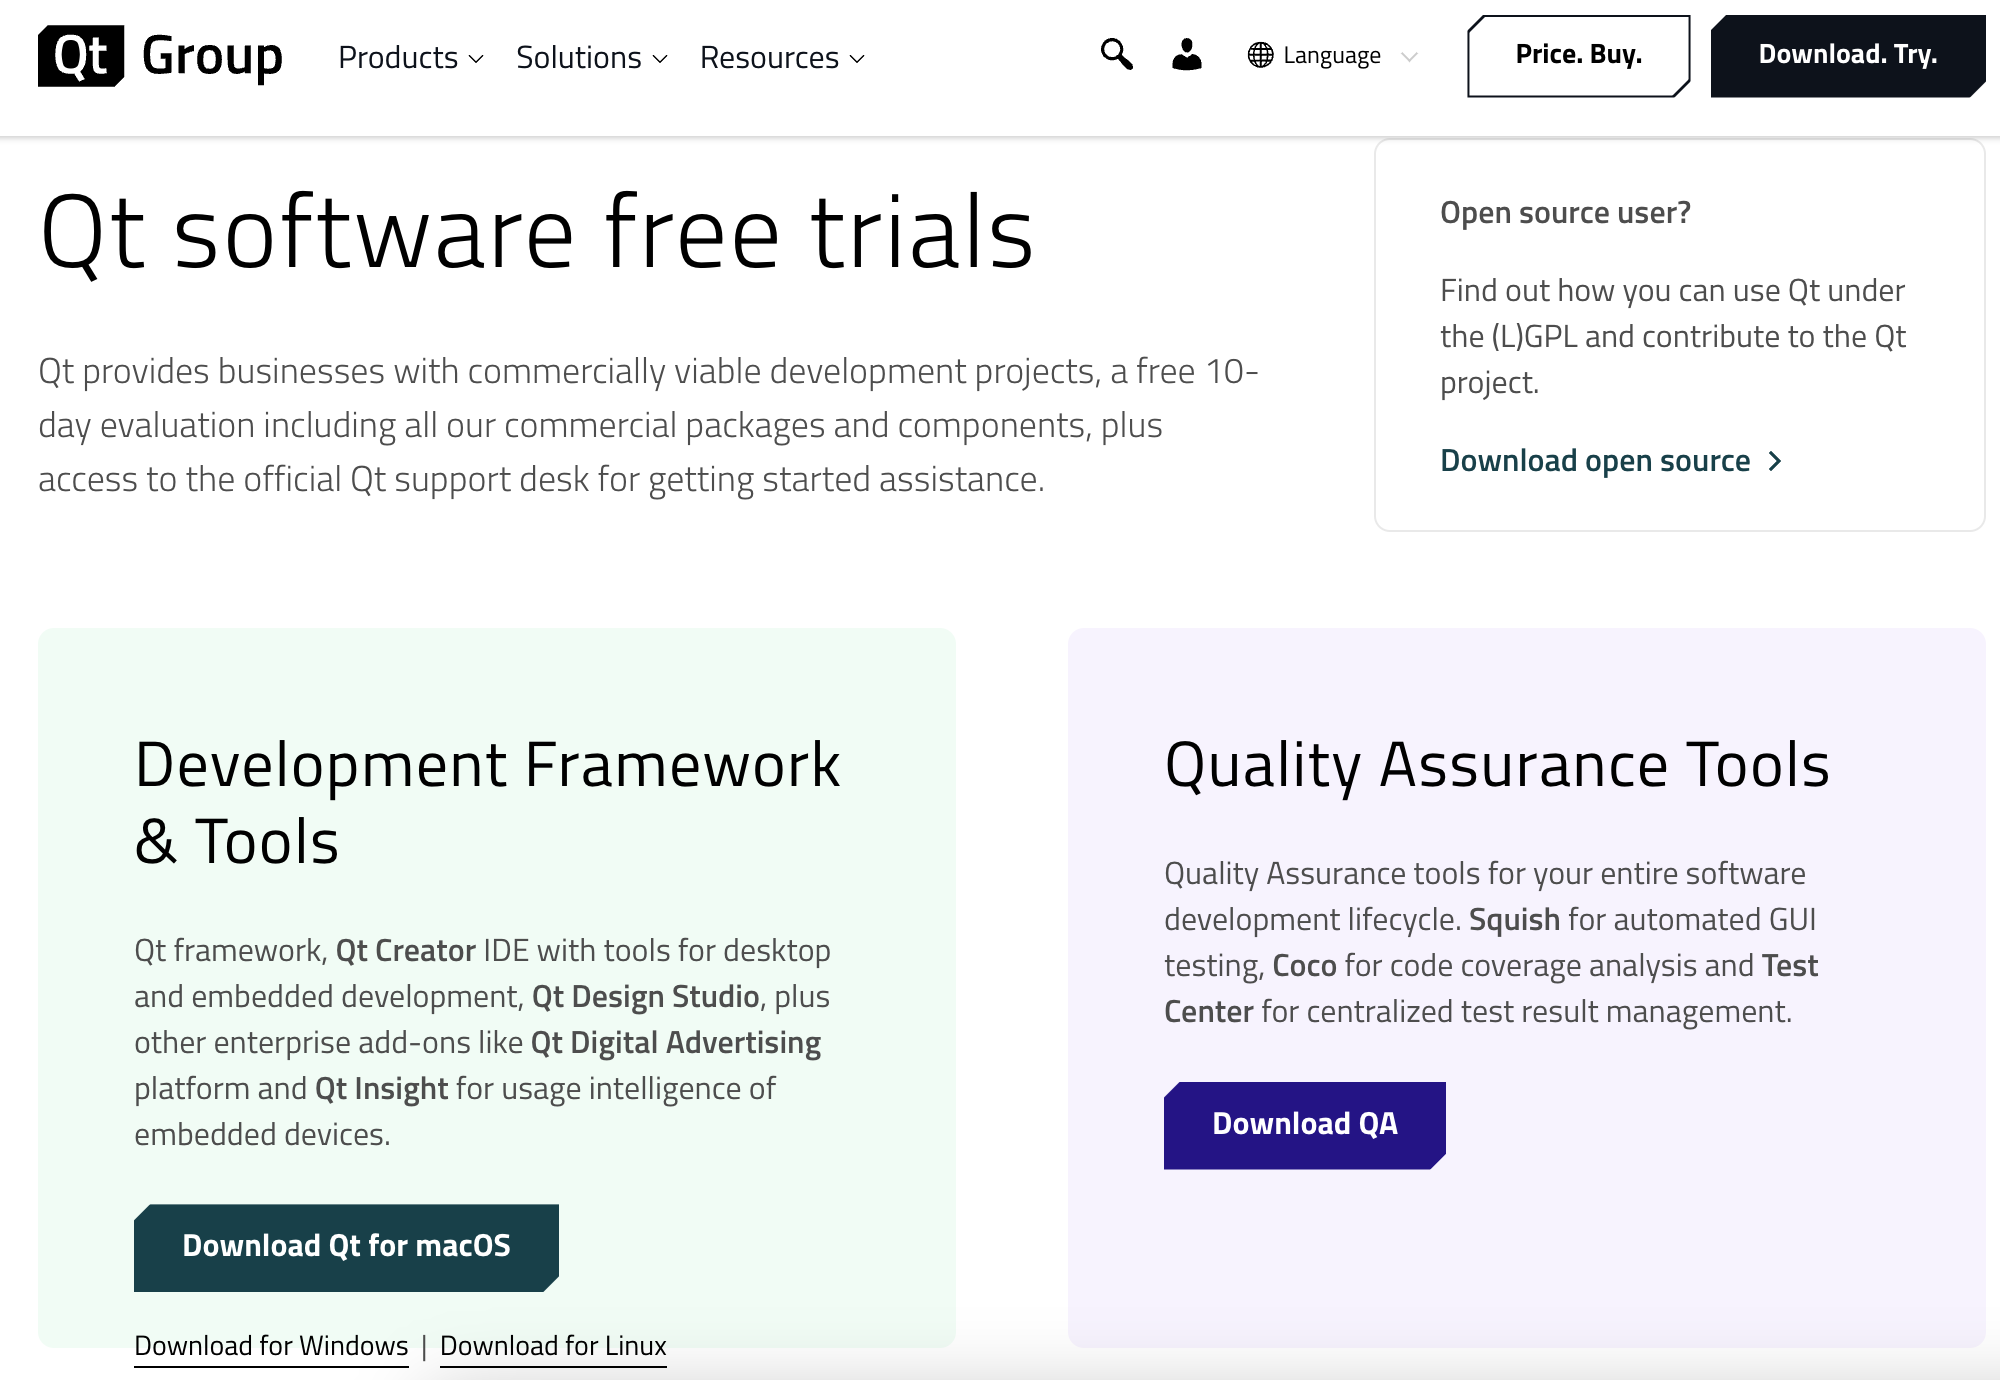Click the Download. Try. button
Image resolution: width=2000 pixels, height=1380 pixels.
1847,55
